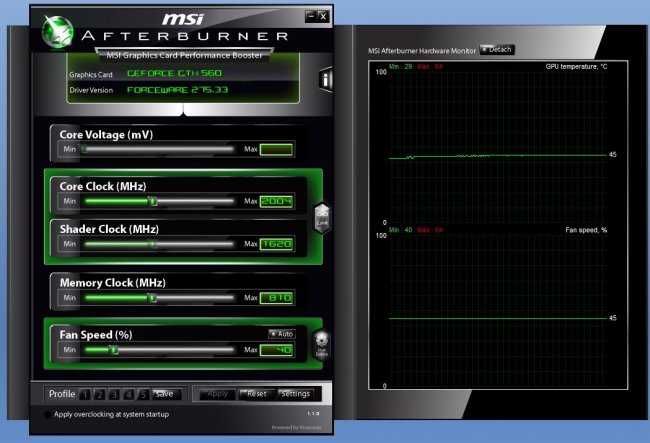Click the Memory Clock slider handle

click(x=153, y=298)
